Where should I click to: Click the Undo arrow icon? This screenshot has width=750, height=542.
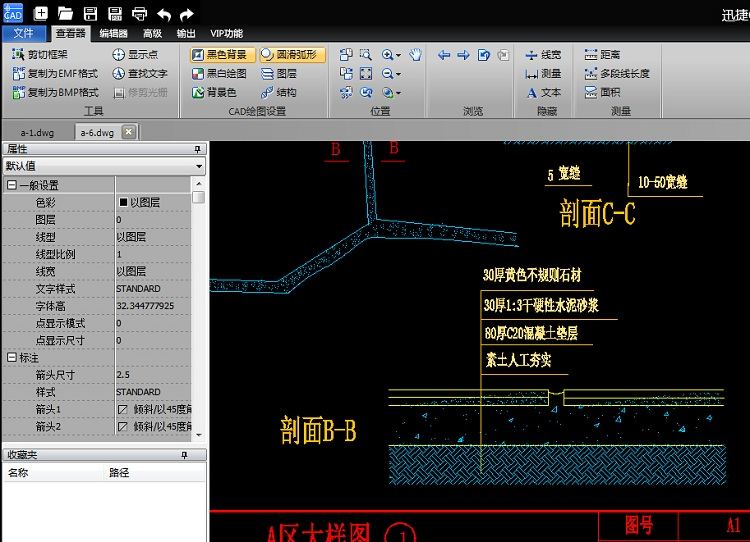point(164,14)
